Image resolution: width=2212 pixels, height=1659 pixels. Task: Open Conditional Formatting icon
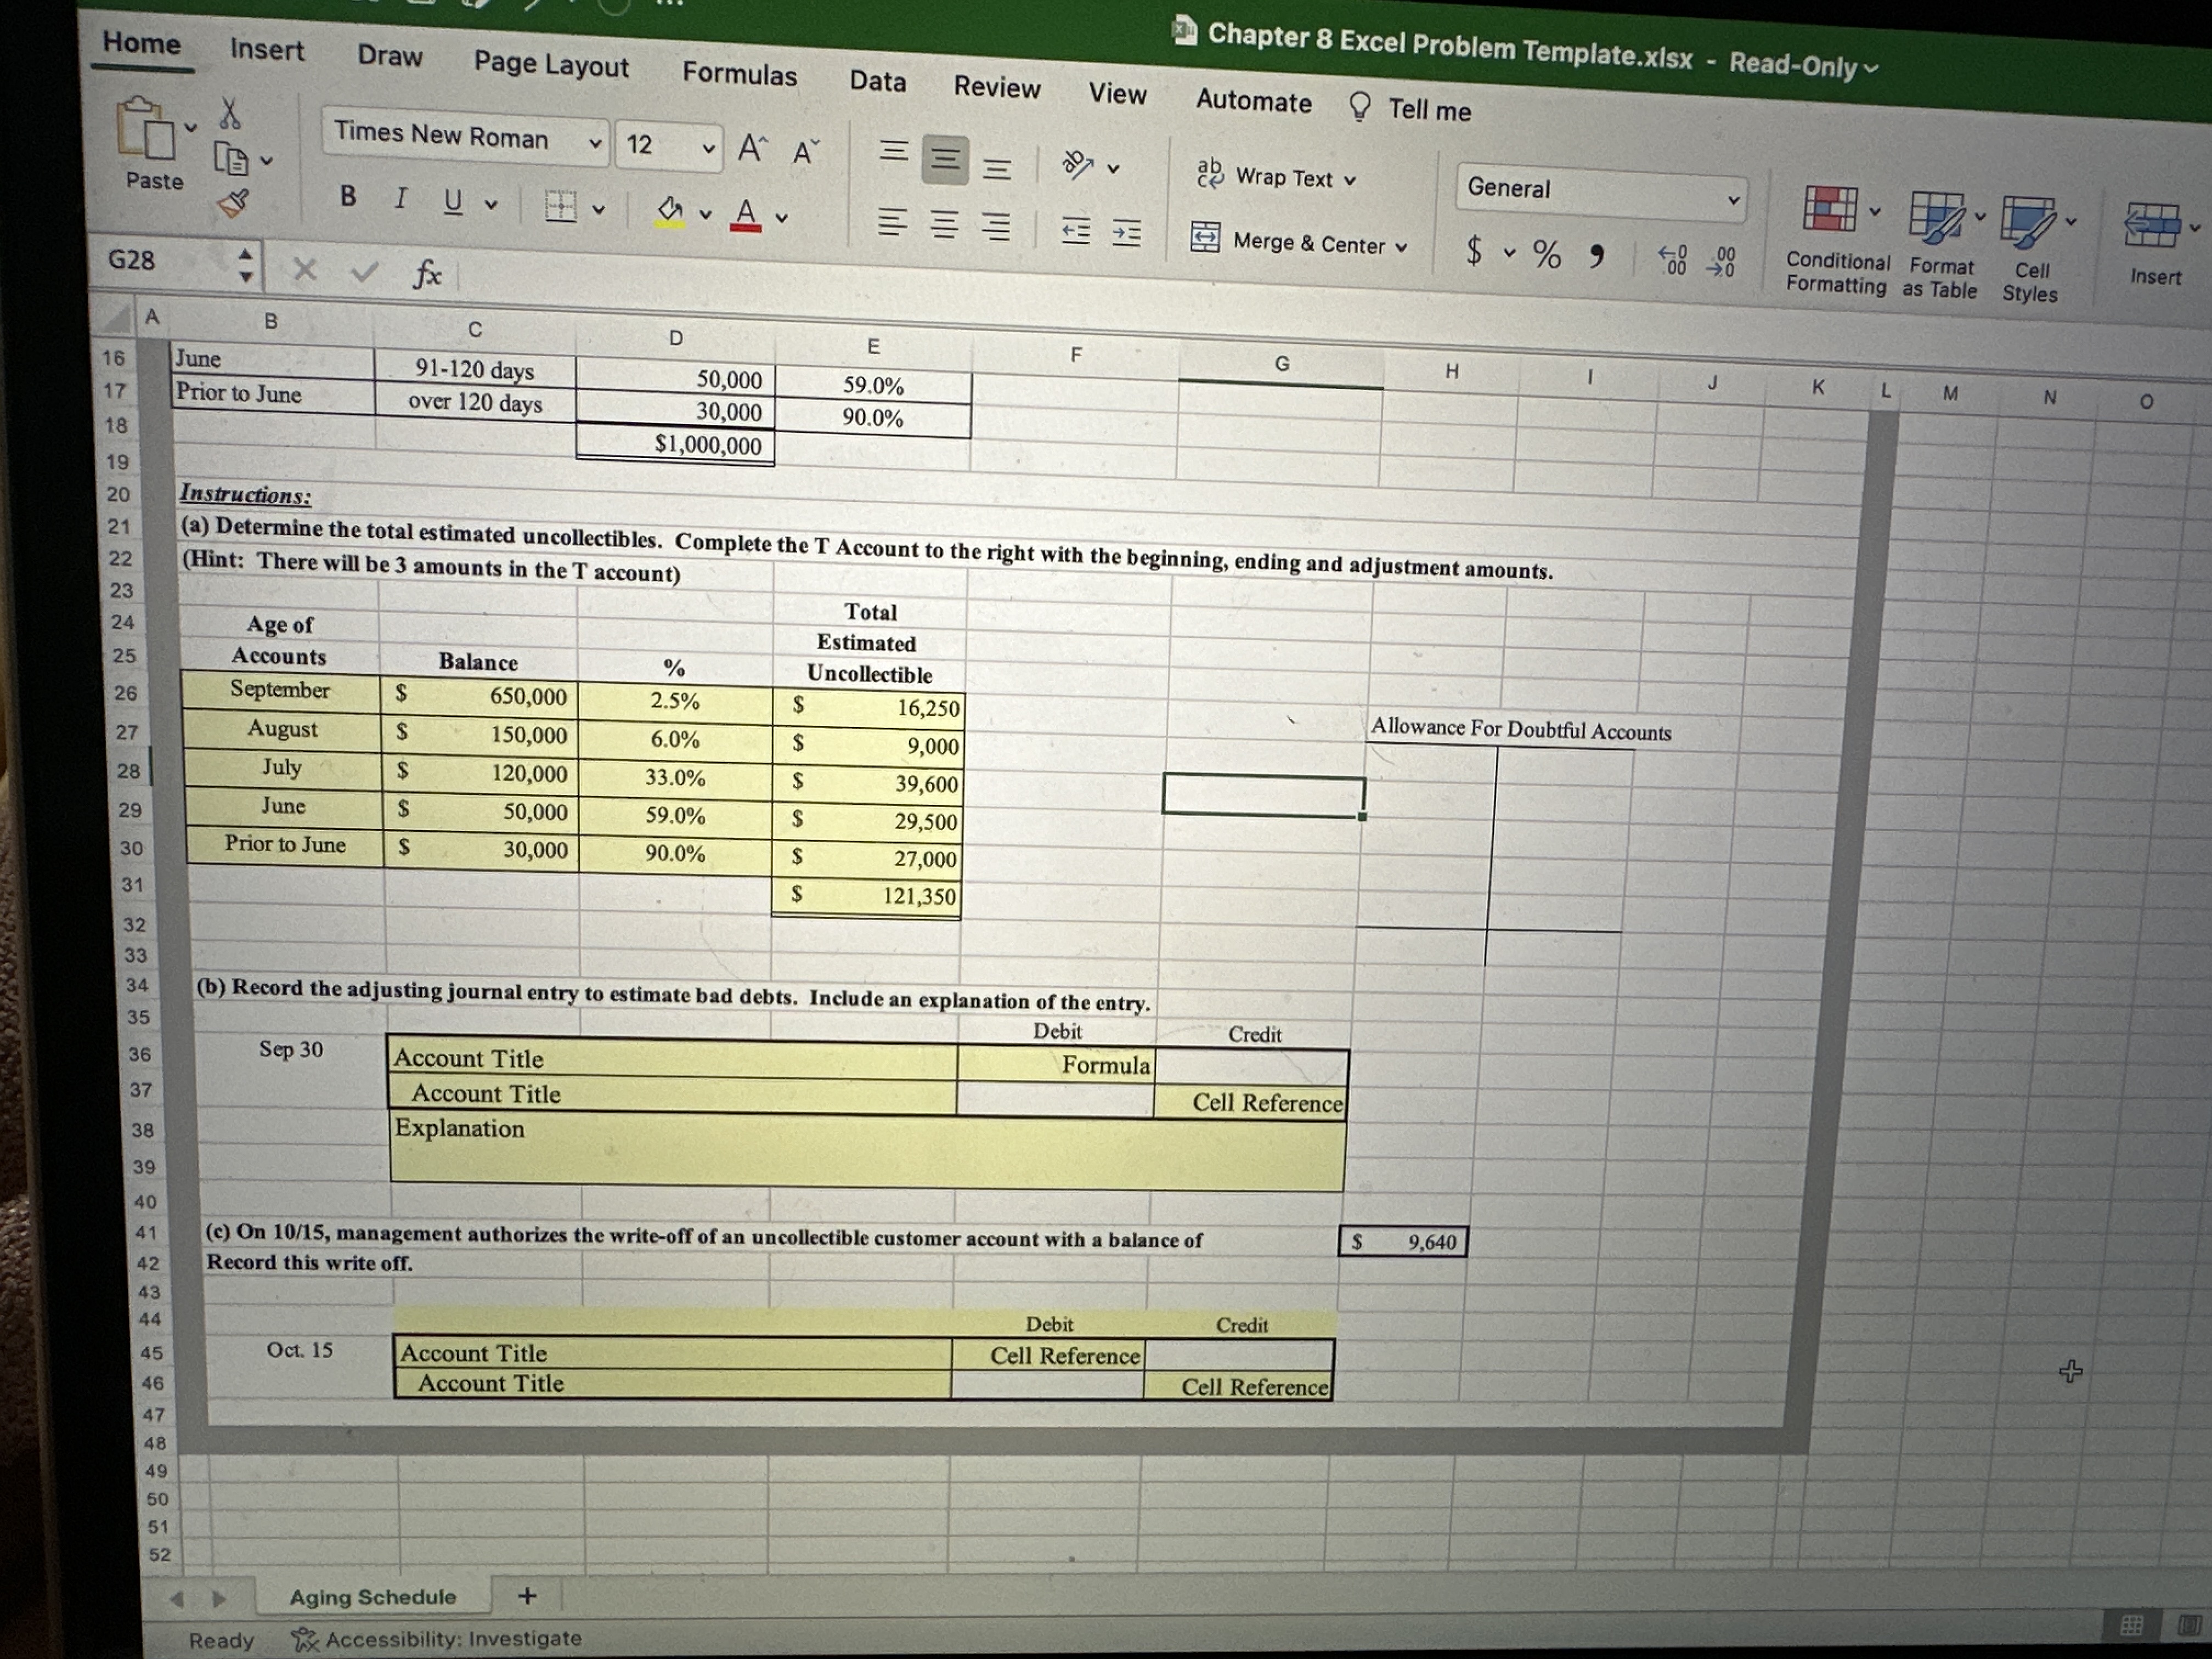tap(1830, 209)
